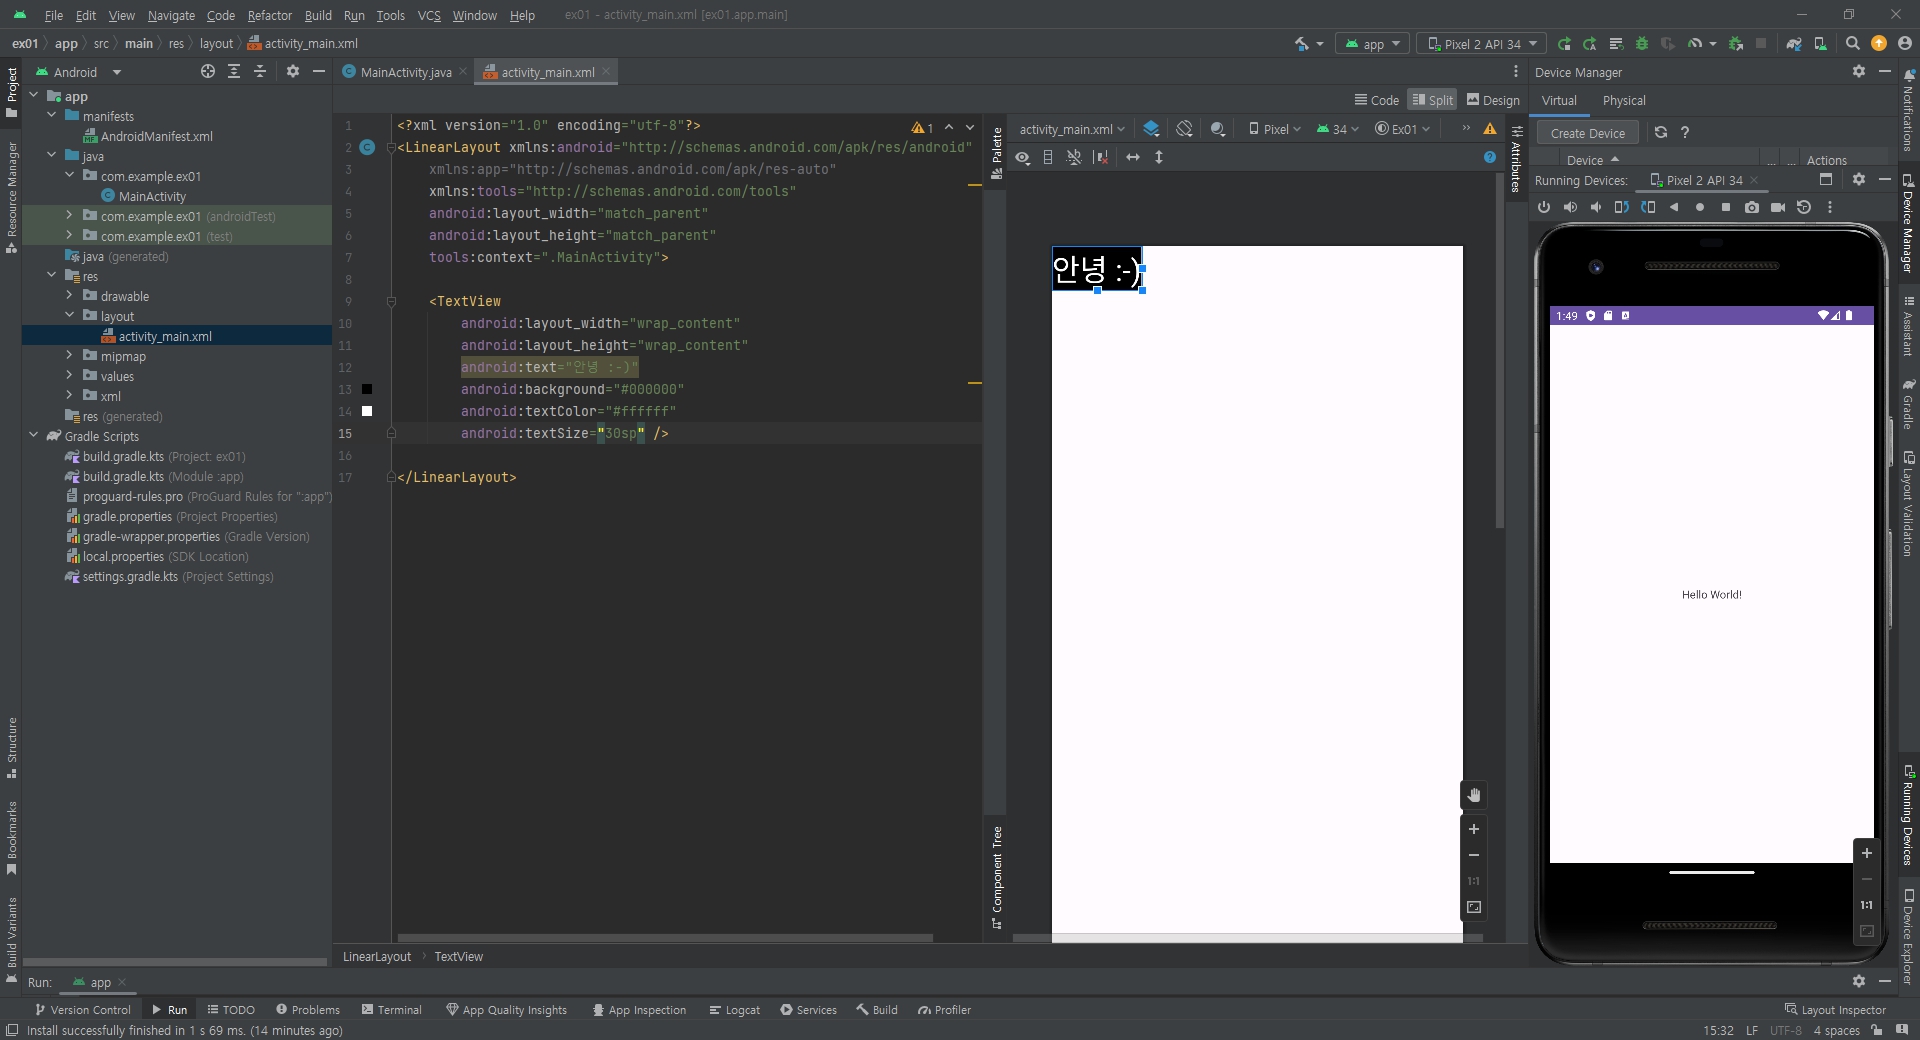Open emulator snapshots icon
This screenshot has height=1040, width=1920.
click(x=1804, y=207)
